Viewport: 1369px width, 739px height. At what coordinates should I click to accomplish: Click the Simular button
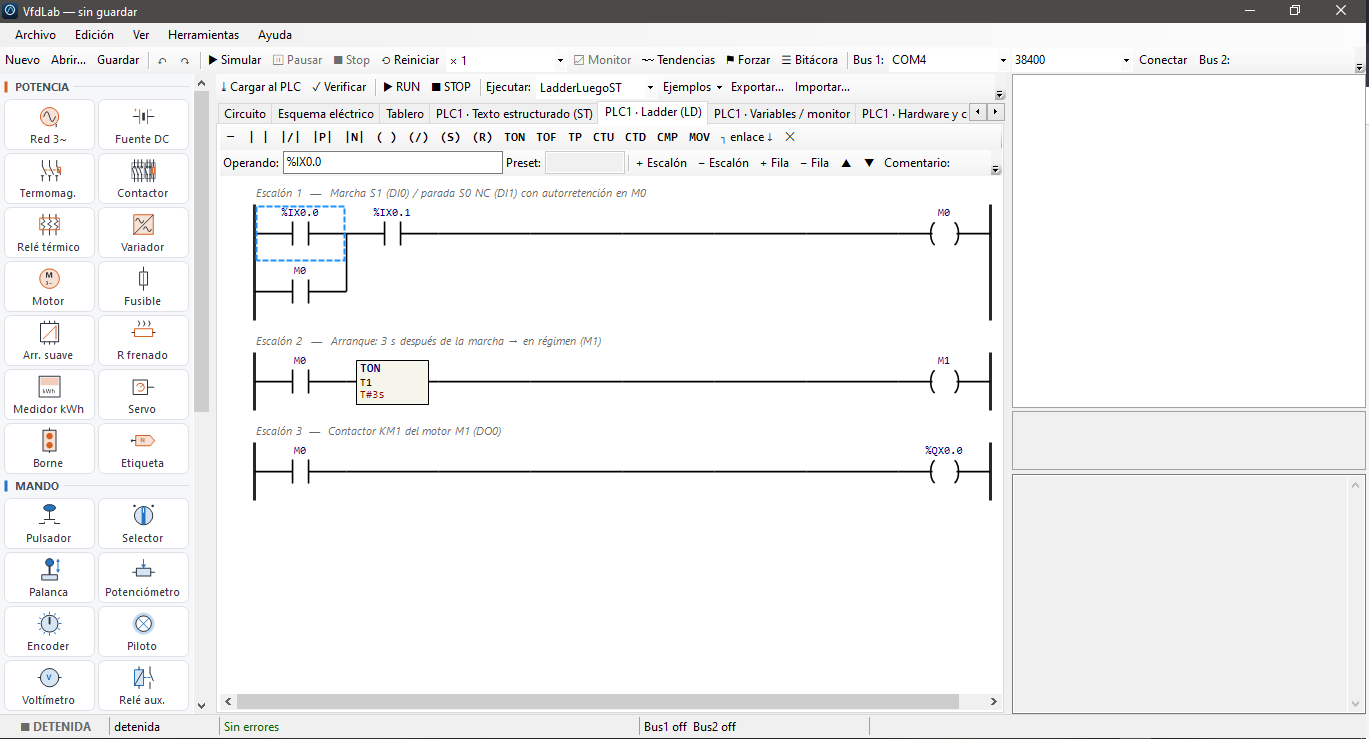(x=235, y=60)
